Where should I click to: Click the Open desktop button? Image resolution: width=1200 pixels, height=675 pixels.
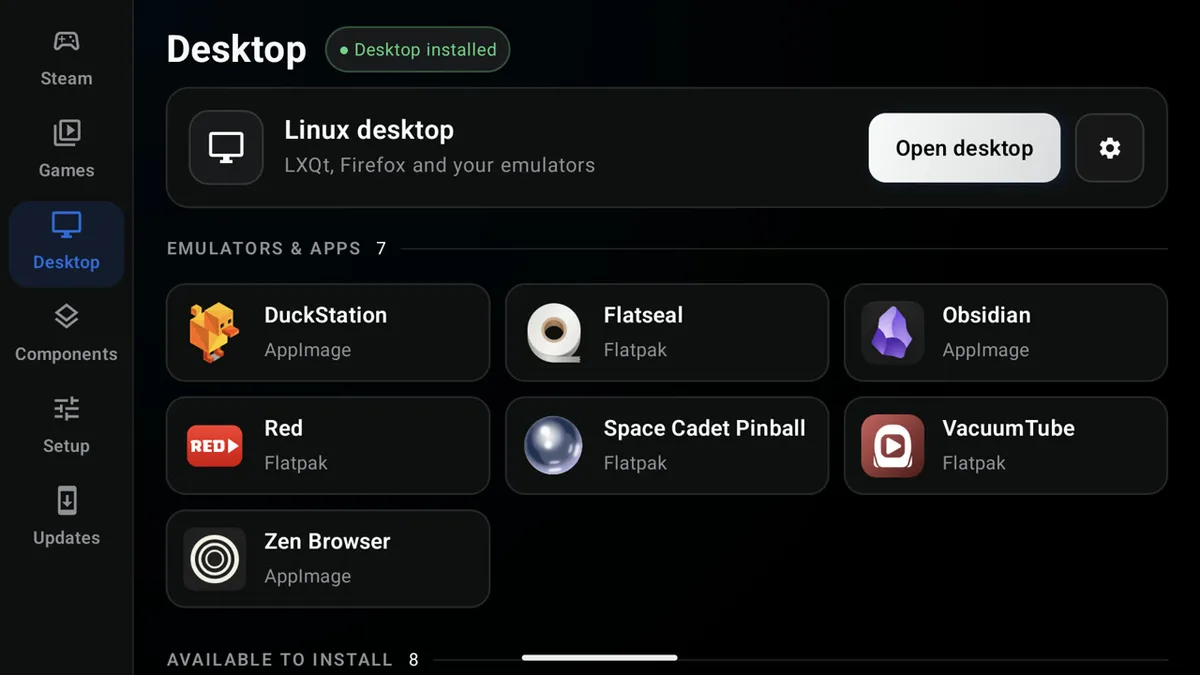pyautogui.click(x=964, y=148)
